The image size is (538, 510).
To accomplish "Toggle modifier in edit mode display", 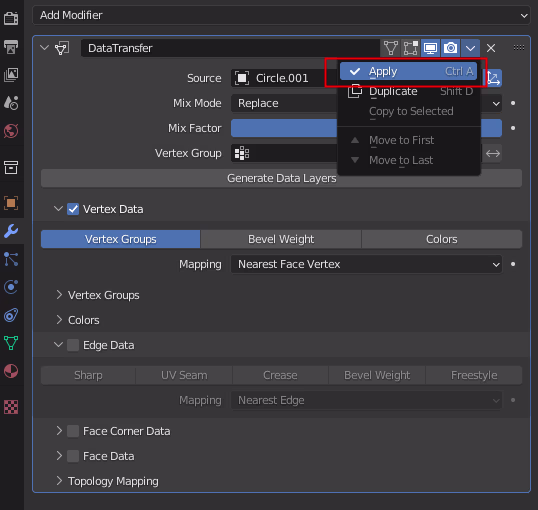I will 410,48.
